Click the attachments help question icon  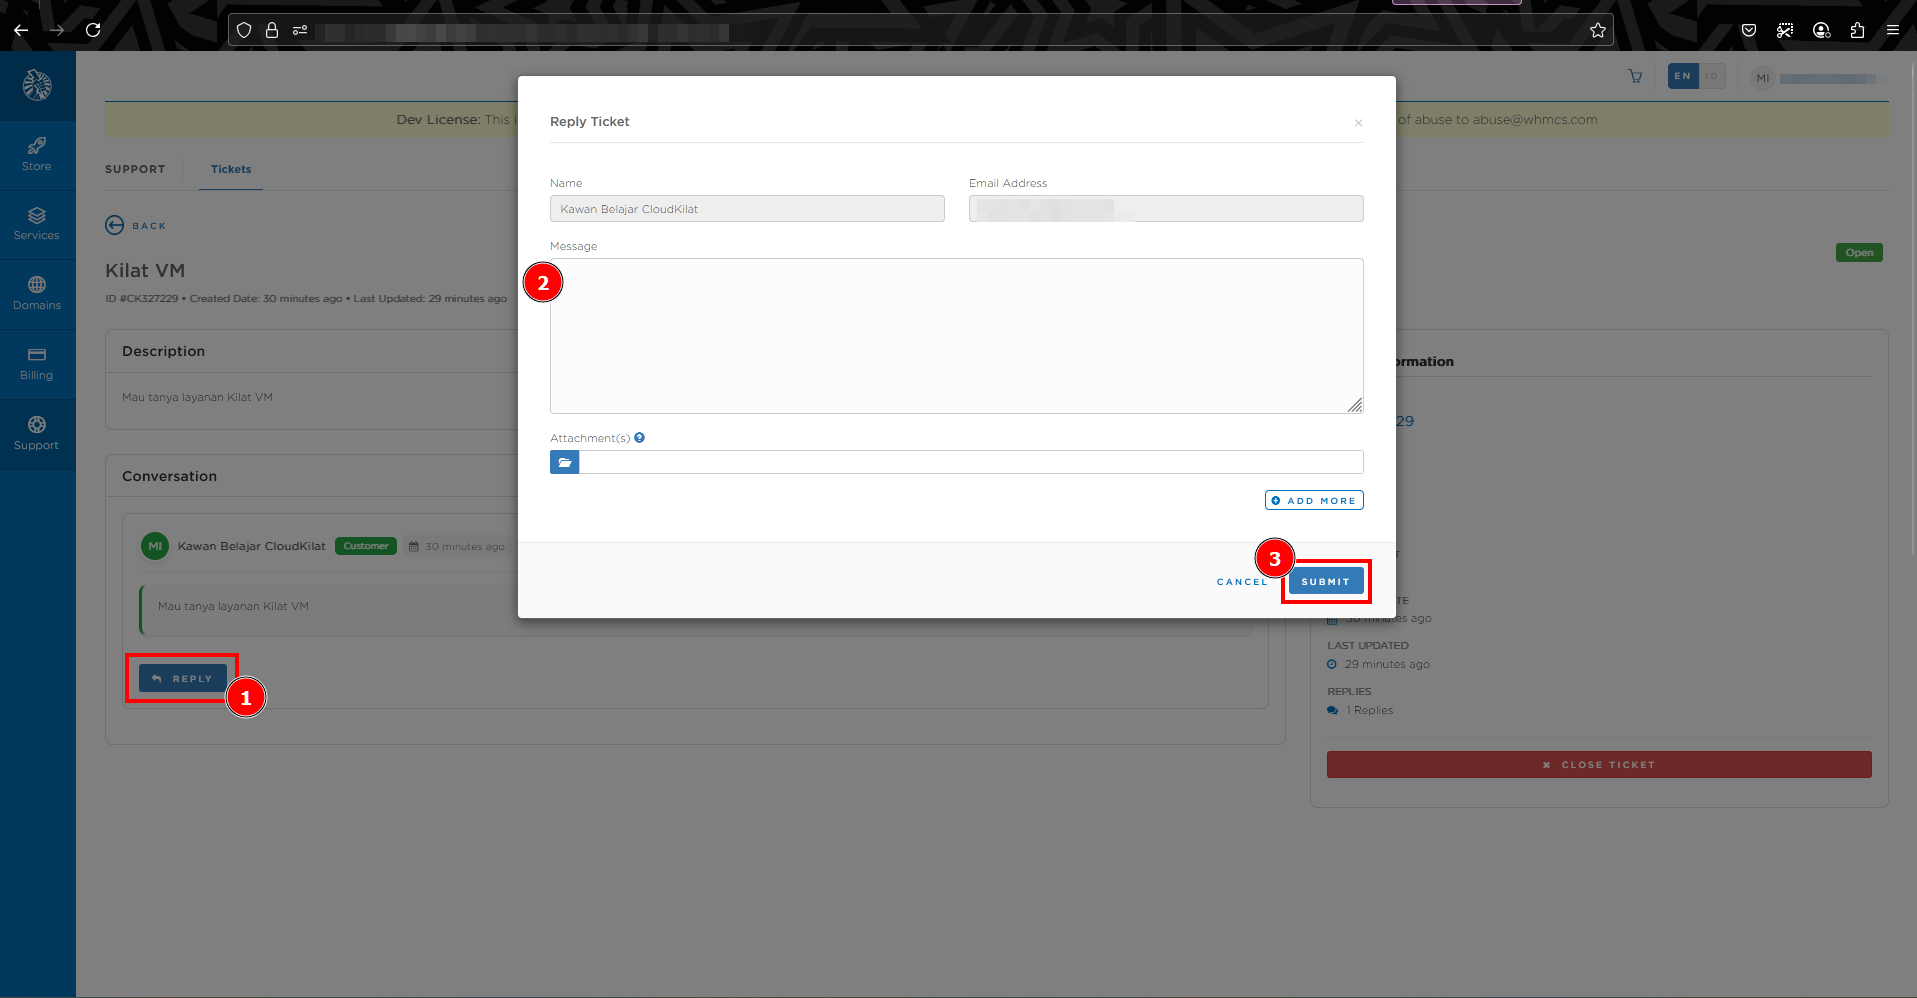pyautogui.click(x=639, y=438)
